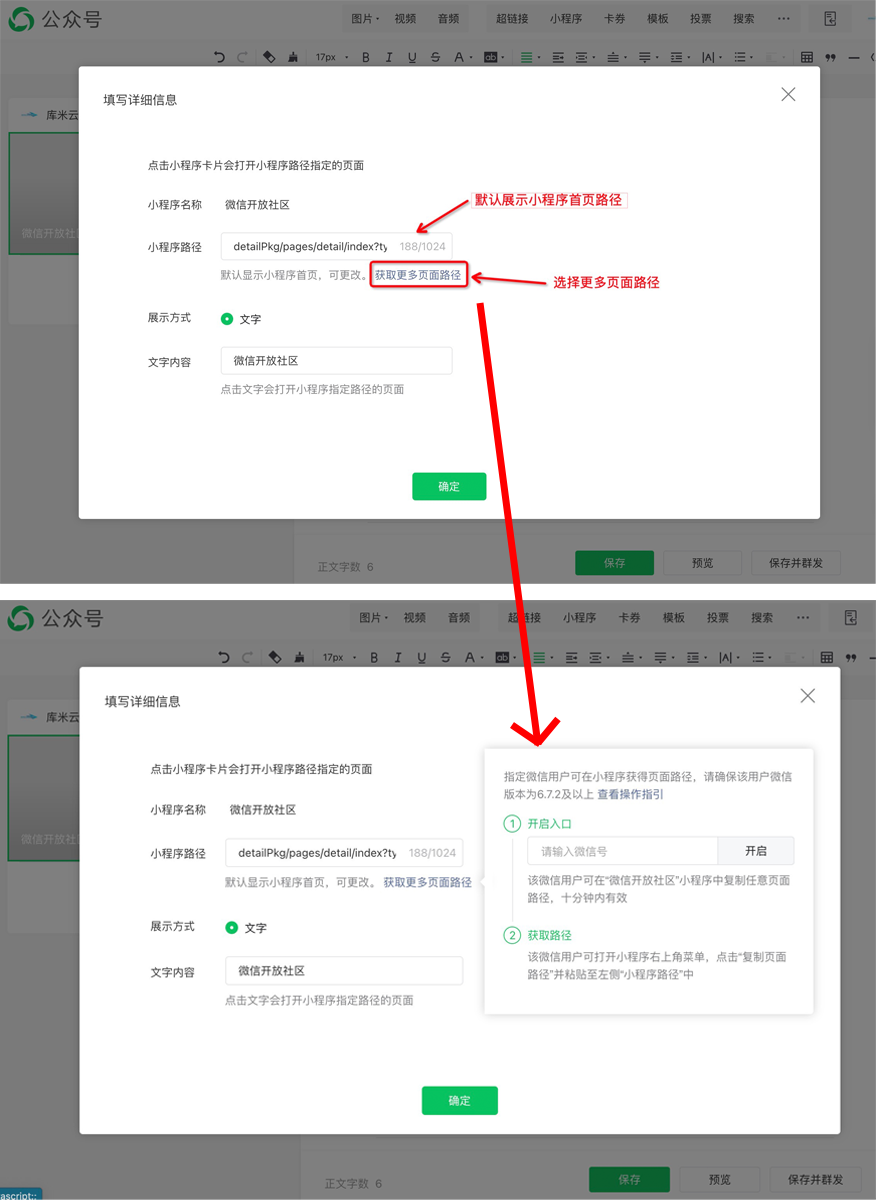Open the 查看操作指引 link in the popover

630,795
